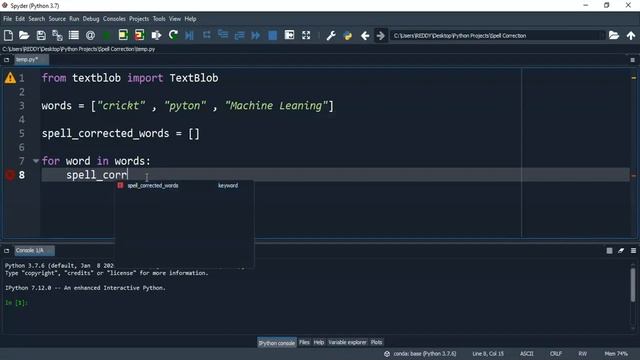Open the Run menu

pos(74,19)
